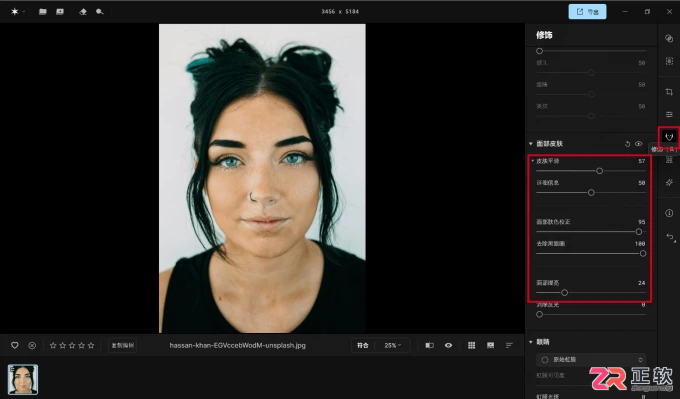
Task: Open the overlapping circles panel in right sidebar
Action: [669, 39]
